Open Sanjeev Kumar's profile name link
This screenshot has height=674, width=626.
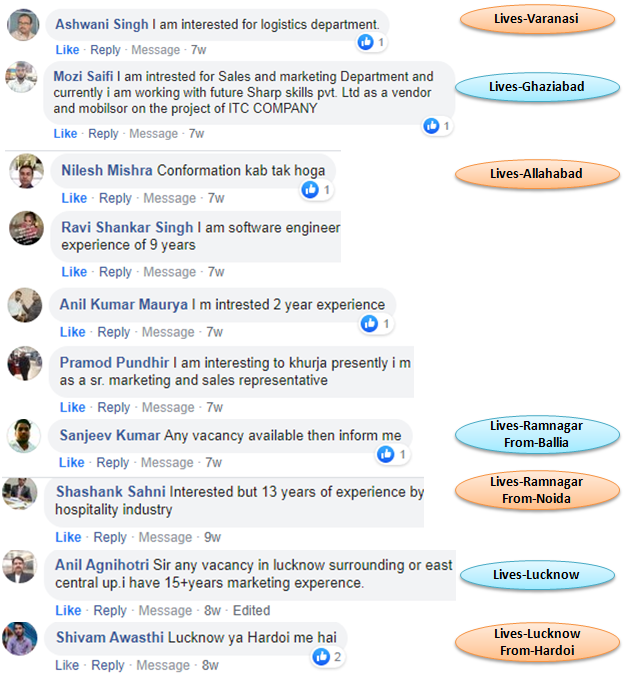coord(110,435)
